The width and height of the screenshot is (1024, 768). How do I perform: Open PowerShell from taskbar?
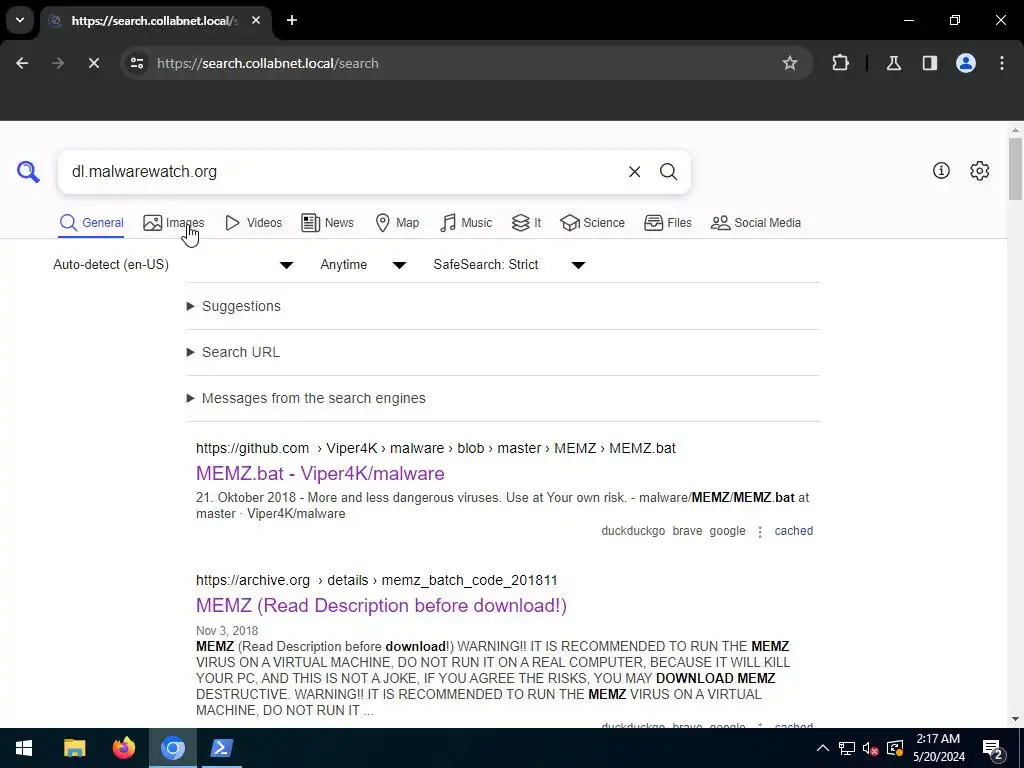pyautogui.click(x=222, y=748)
